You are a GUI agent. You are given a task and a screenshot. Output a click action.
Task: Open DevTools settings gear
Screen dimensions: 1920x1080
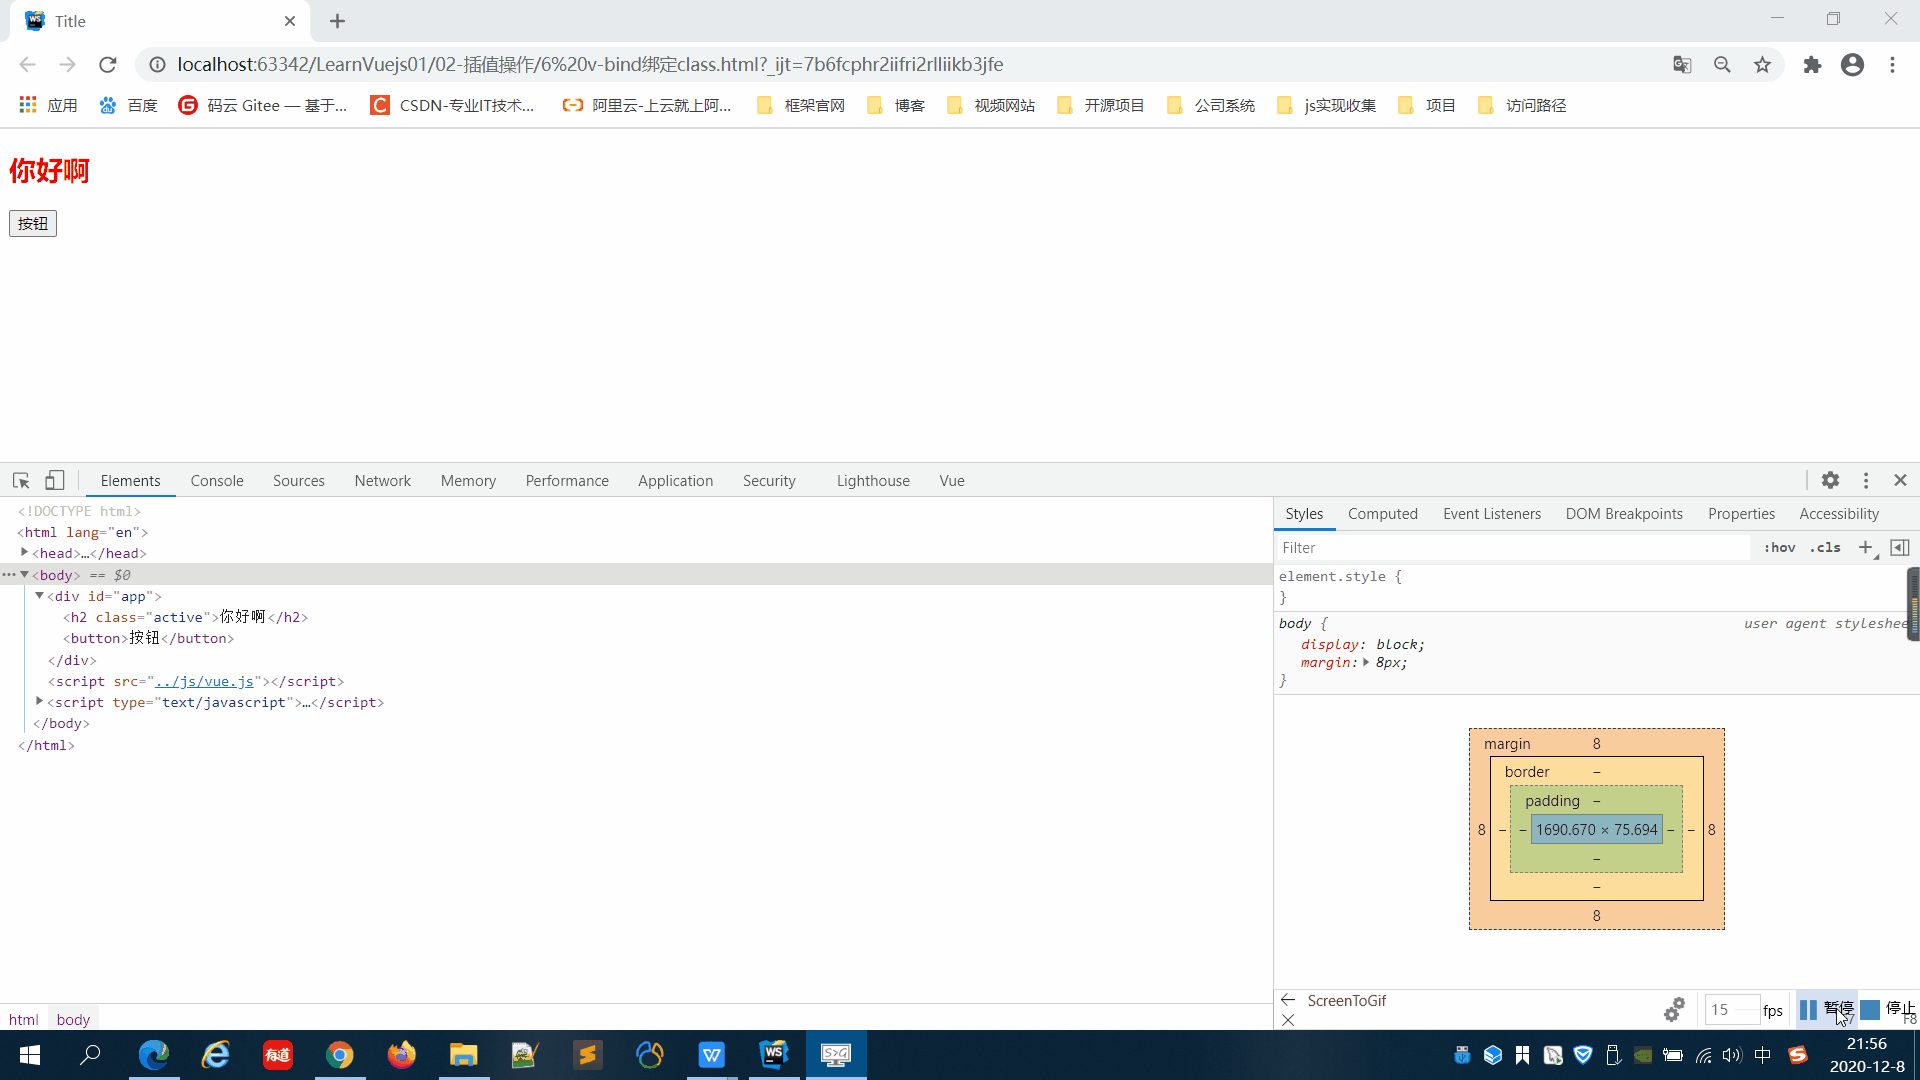point(1831,480)
